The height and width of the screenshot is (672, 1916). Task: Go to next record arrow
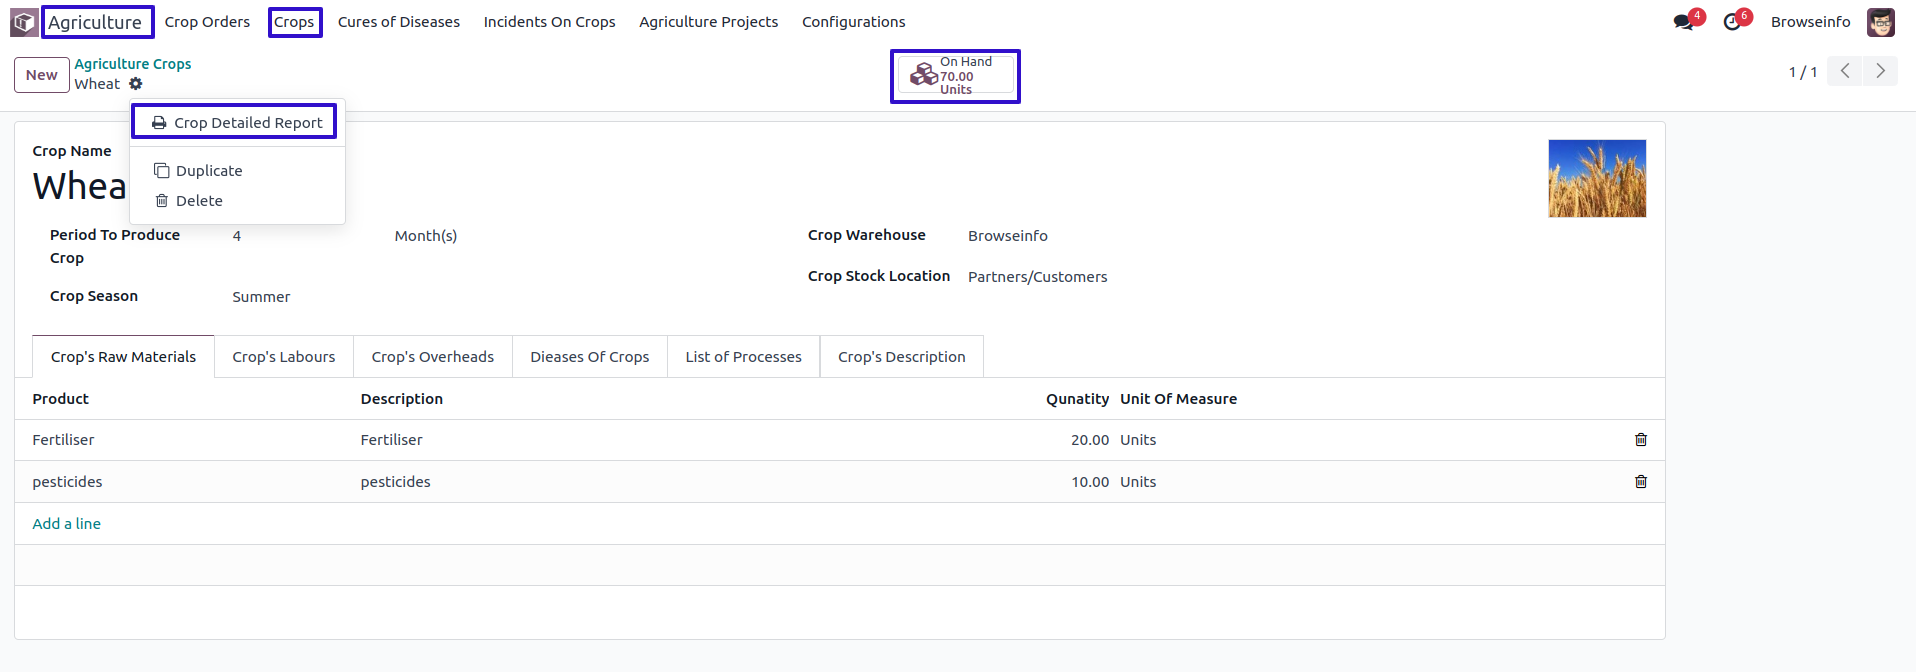coord(1880,71)
